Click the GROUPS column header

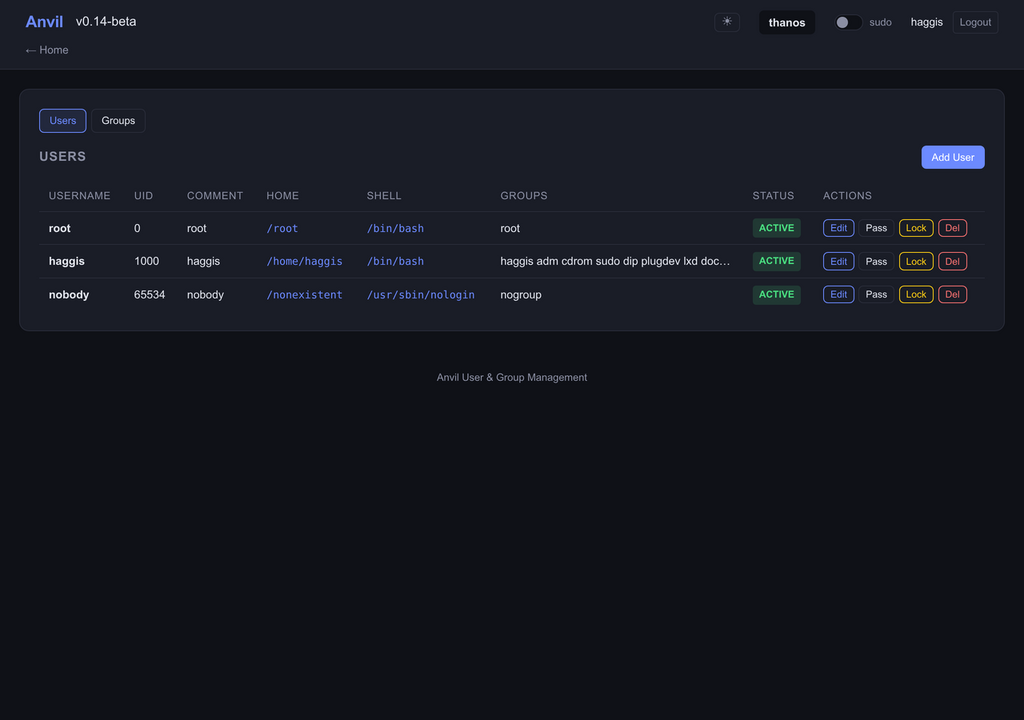[524, 196]
